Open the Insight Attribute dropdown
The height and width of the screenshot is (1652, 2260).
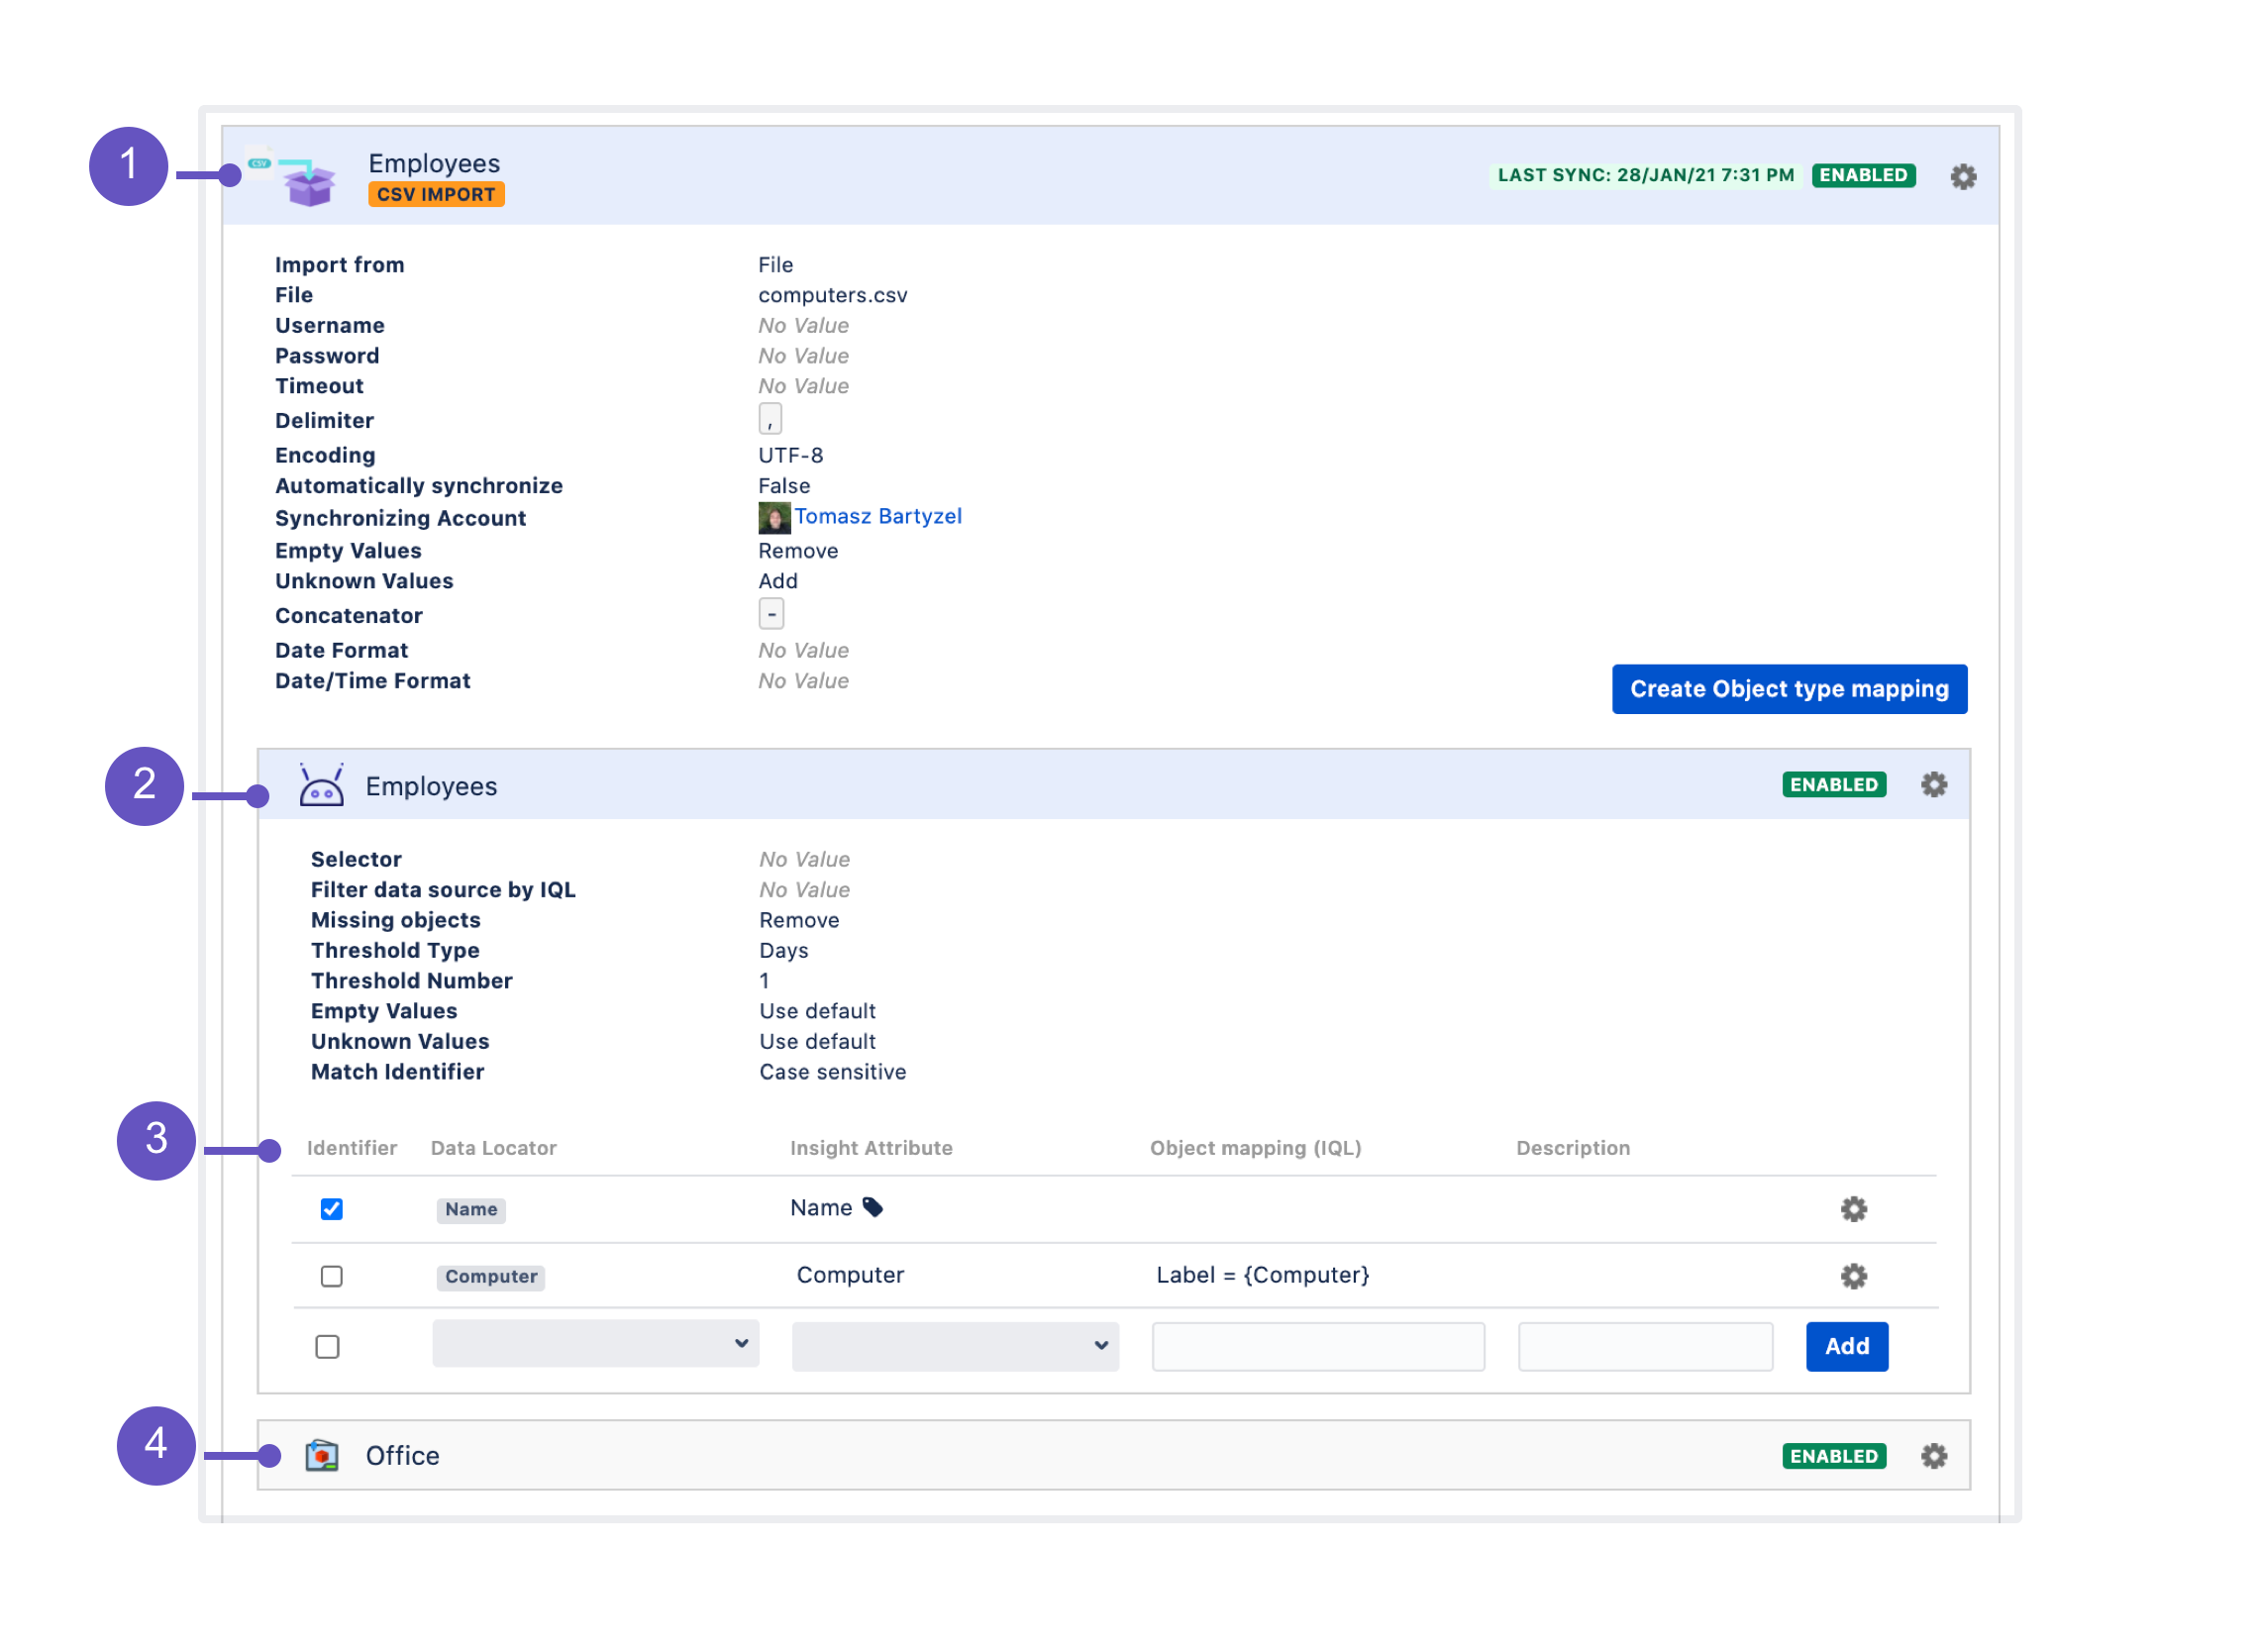954,1346
